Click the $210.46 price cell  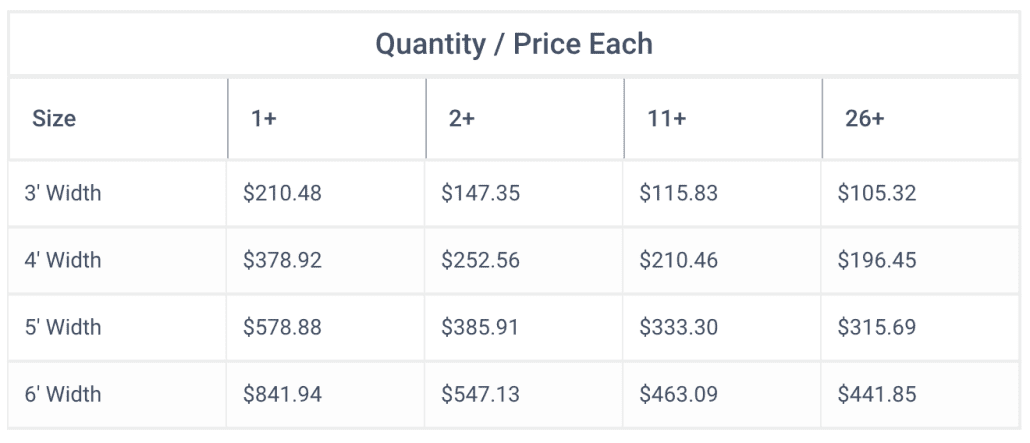point(679,260)
